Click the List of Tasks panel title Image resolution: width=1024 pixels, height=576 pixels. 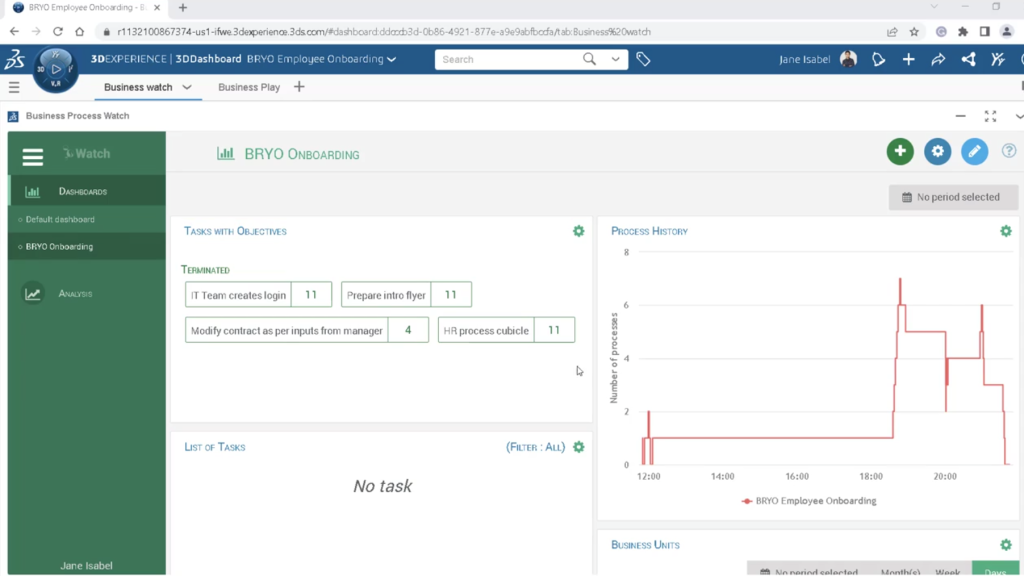215,447
